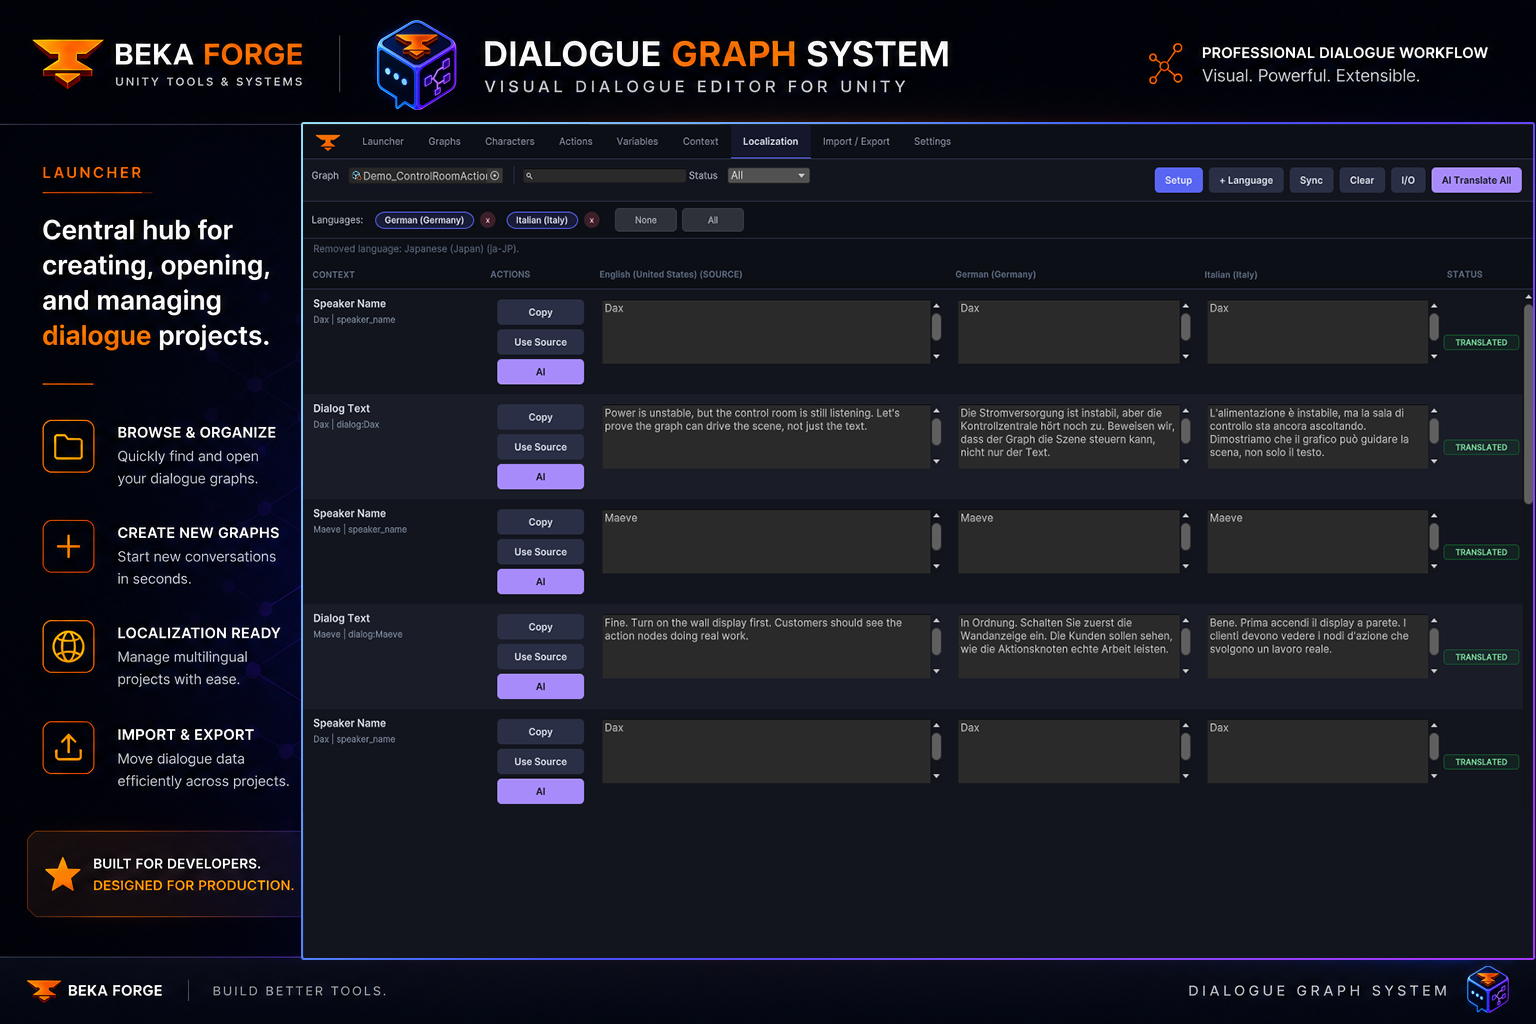Click TRANSLATED status badge of Dialog Text Dax row
Viewport: 1536px width, 1024px height.
coord(1481,447)
